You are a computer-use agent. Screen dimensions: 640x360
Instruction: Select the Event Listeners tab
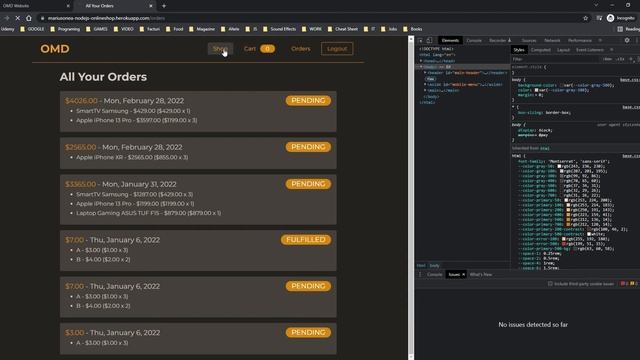click(x=590, y=50)
